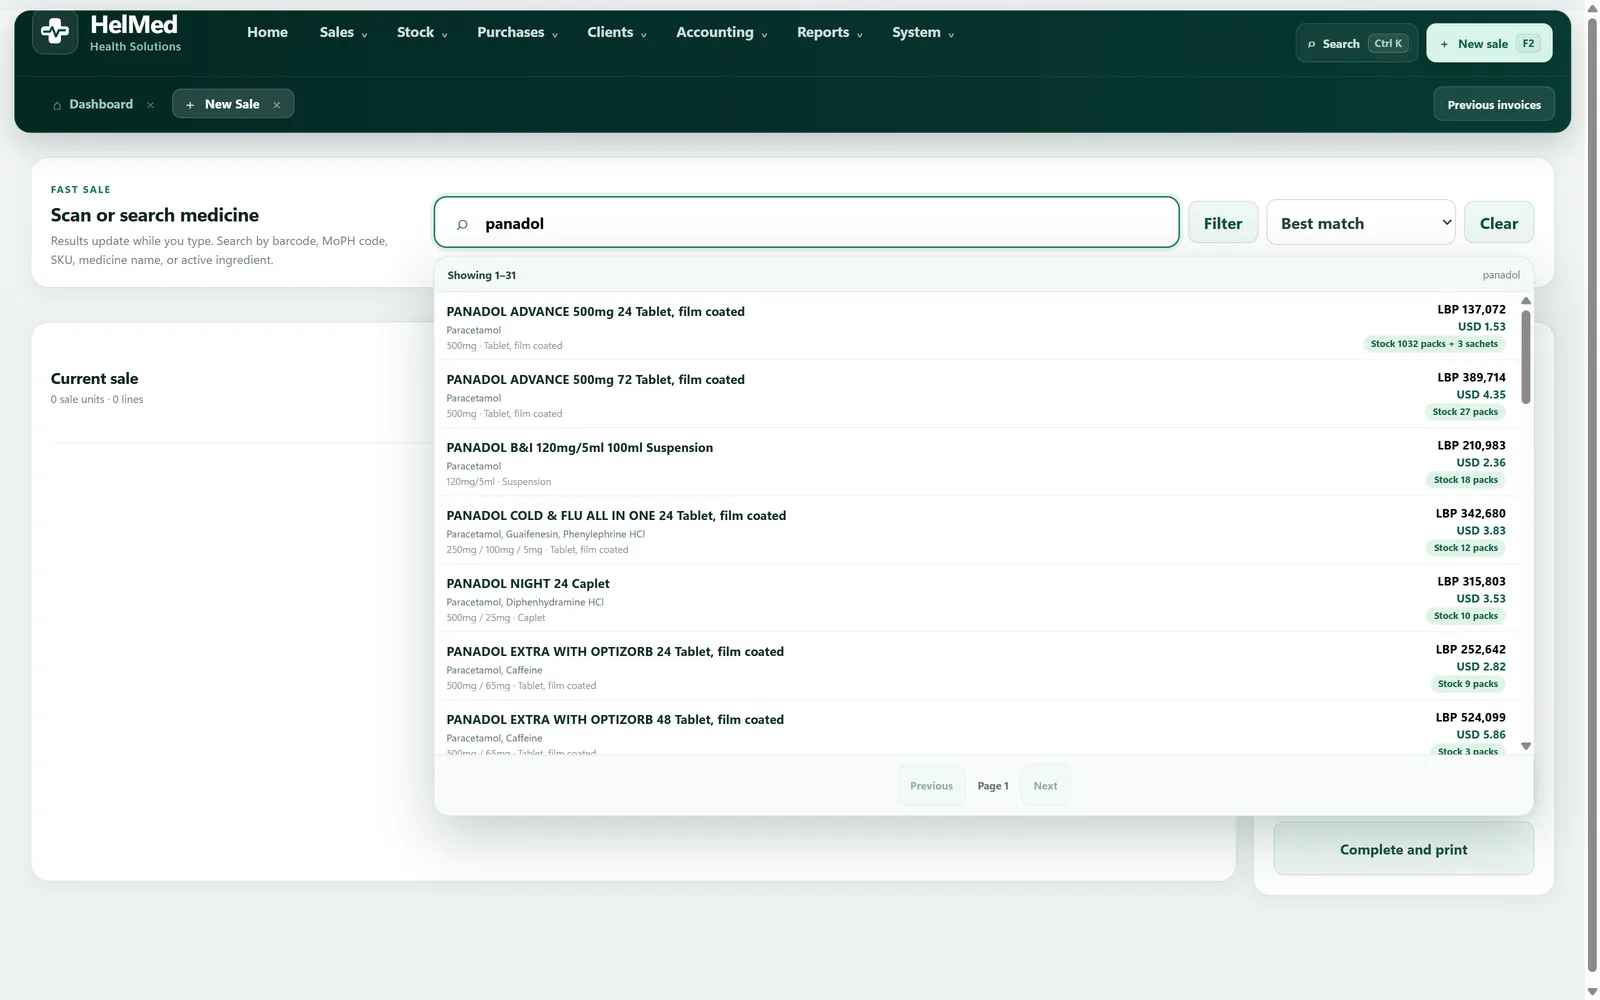Open Previous invoices

pos(1494,105)
